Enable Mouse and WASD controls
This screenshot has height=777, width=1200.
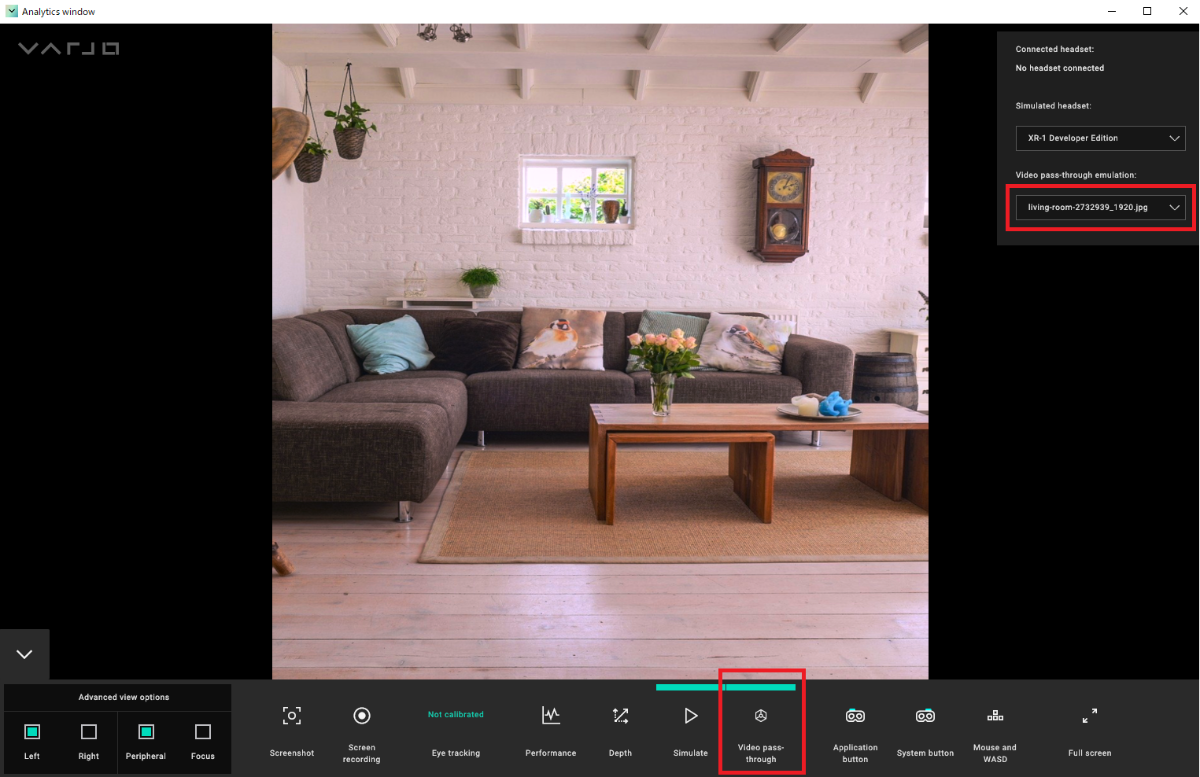click(x=995, y=715)
